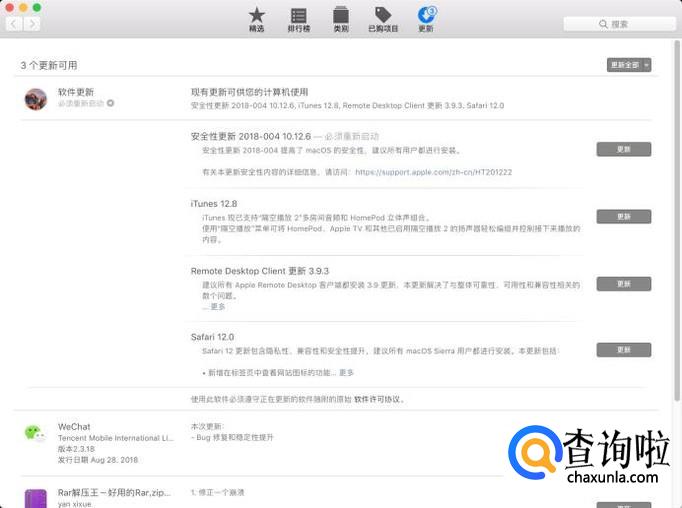Select the 现有更新可供您的计算机使用 heading
682x508 pixels.
250,92
